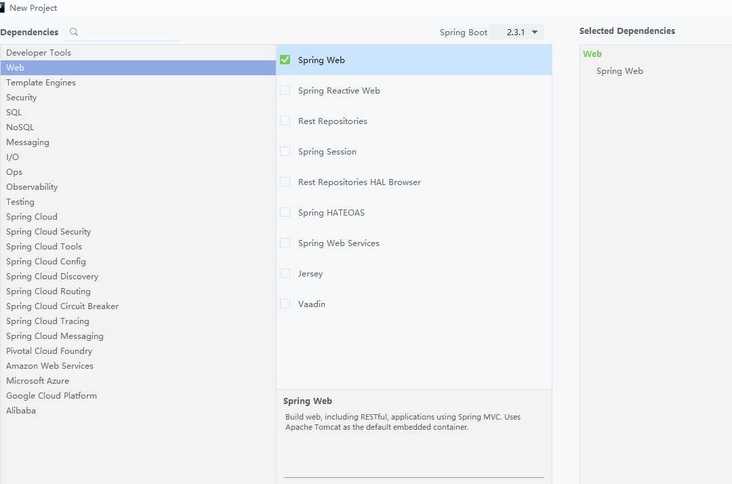The height and width of the screenshot is (484, 732).
Task: Click the New Project window icon
Action: 4,7
